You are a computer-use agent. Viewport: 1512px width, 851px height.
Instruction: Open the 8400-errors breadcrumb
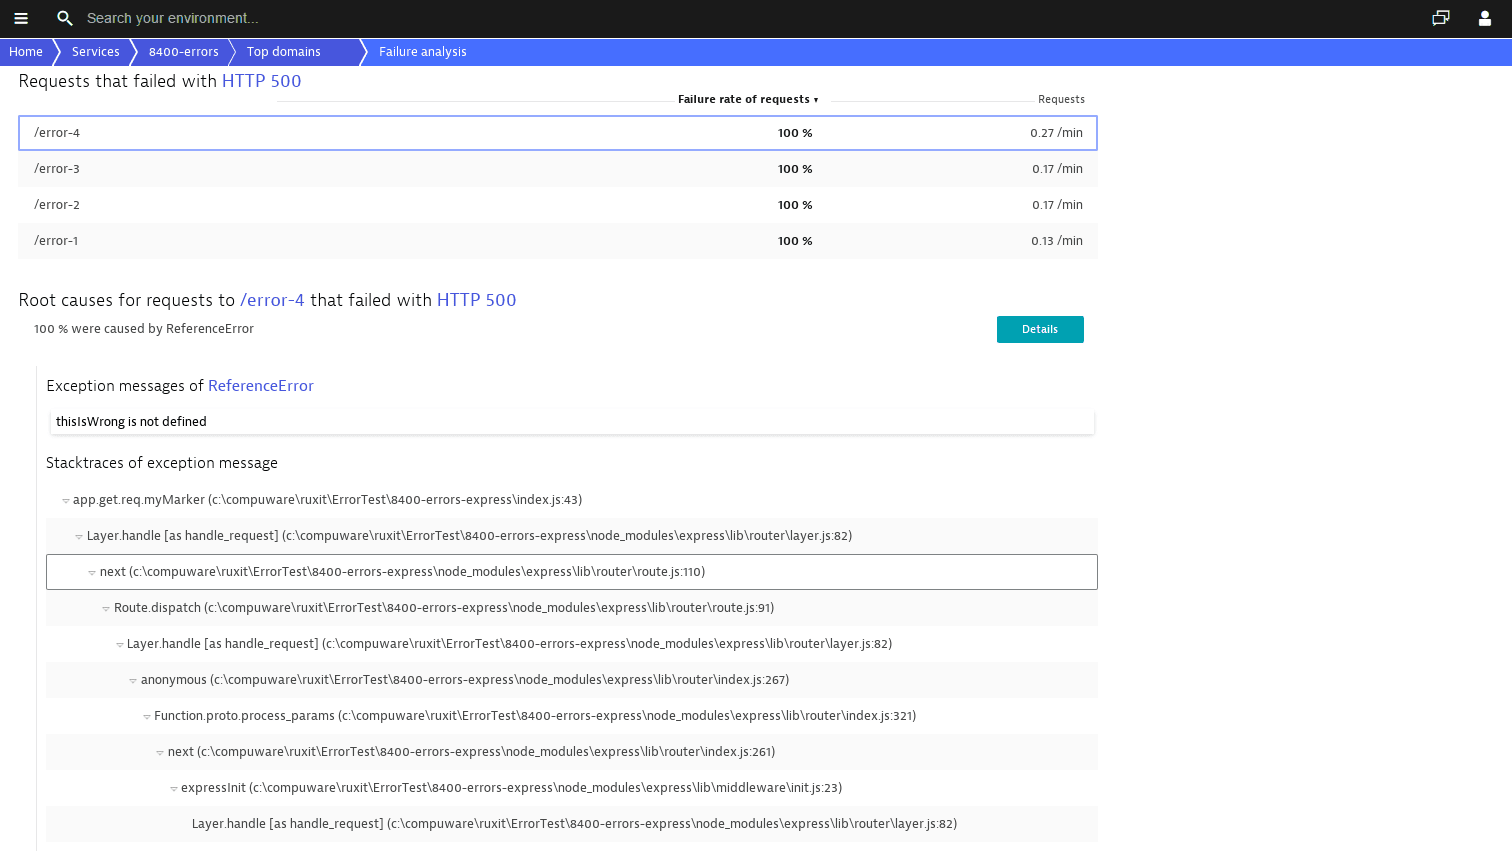tap(184, 52)
